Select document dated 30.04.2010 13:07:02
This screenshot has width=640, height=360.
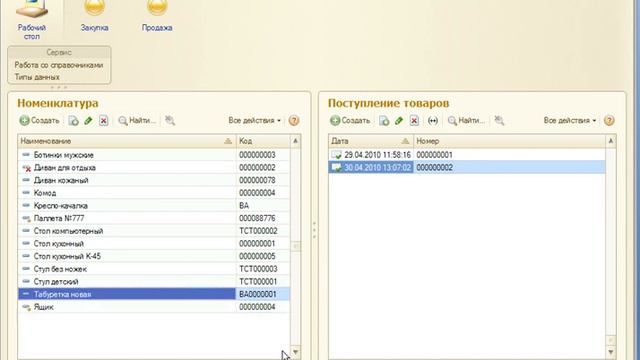click(467, 167)
